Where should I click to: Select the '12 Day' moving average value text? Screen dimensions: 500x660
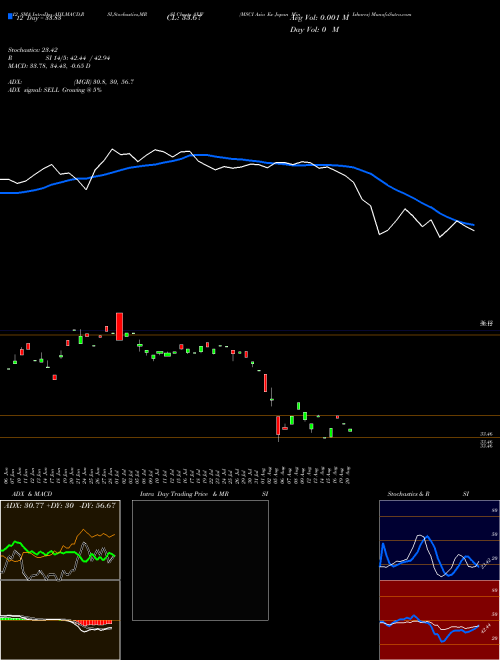click(39, 18)
